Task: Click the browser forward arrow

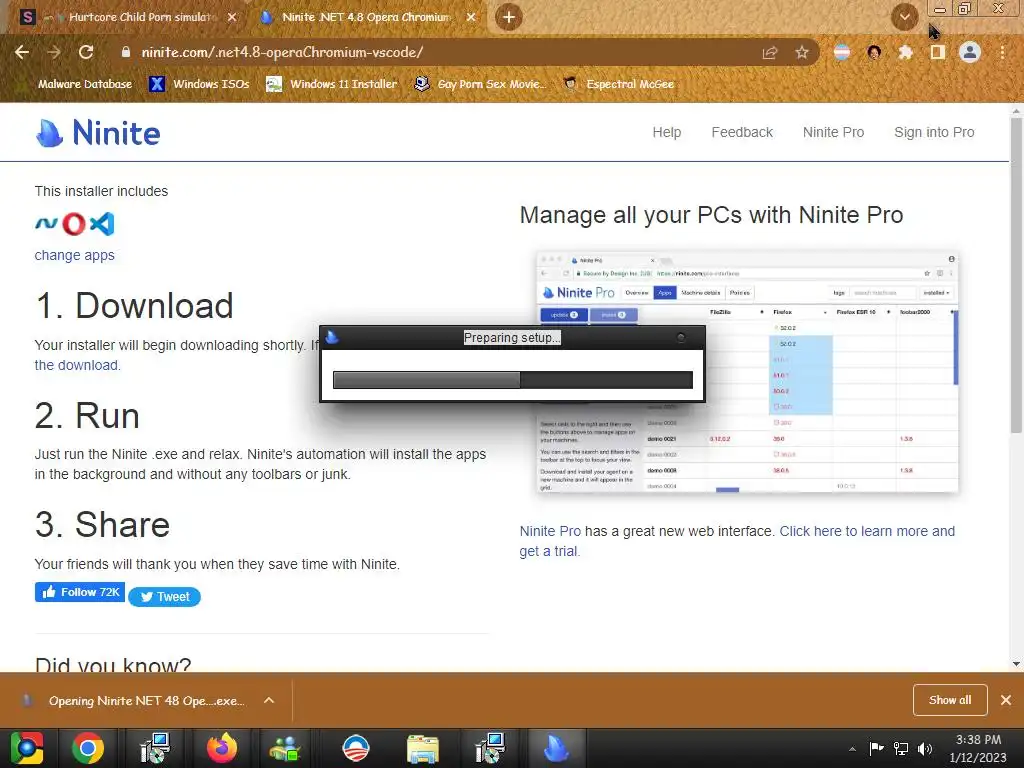Action: click(x=54, y=52)
